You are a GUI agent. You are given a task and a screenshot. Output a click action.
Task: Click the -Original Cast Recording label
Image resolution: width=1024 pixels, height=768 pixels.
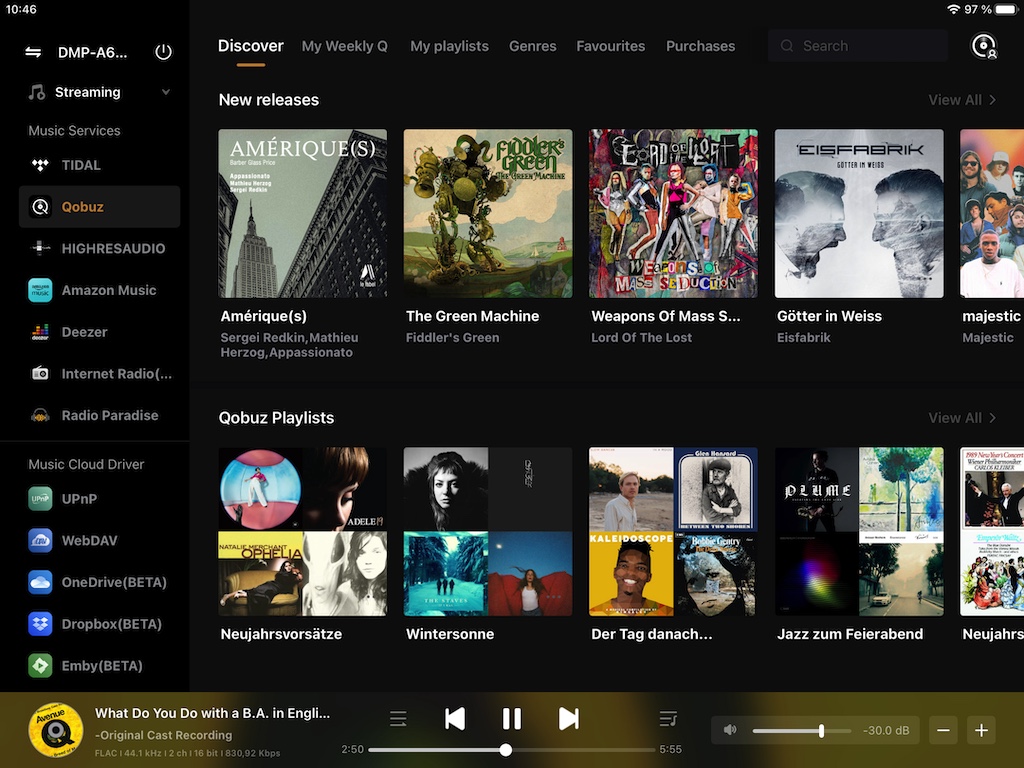(x=163, y=735)
